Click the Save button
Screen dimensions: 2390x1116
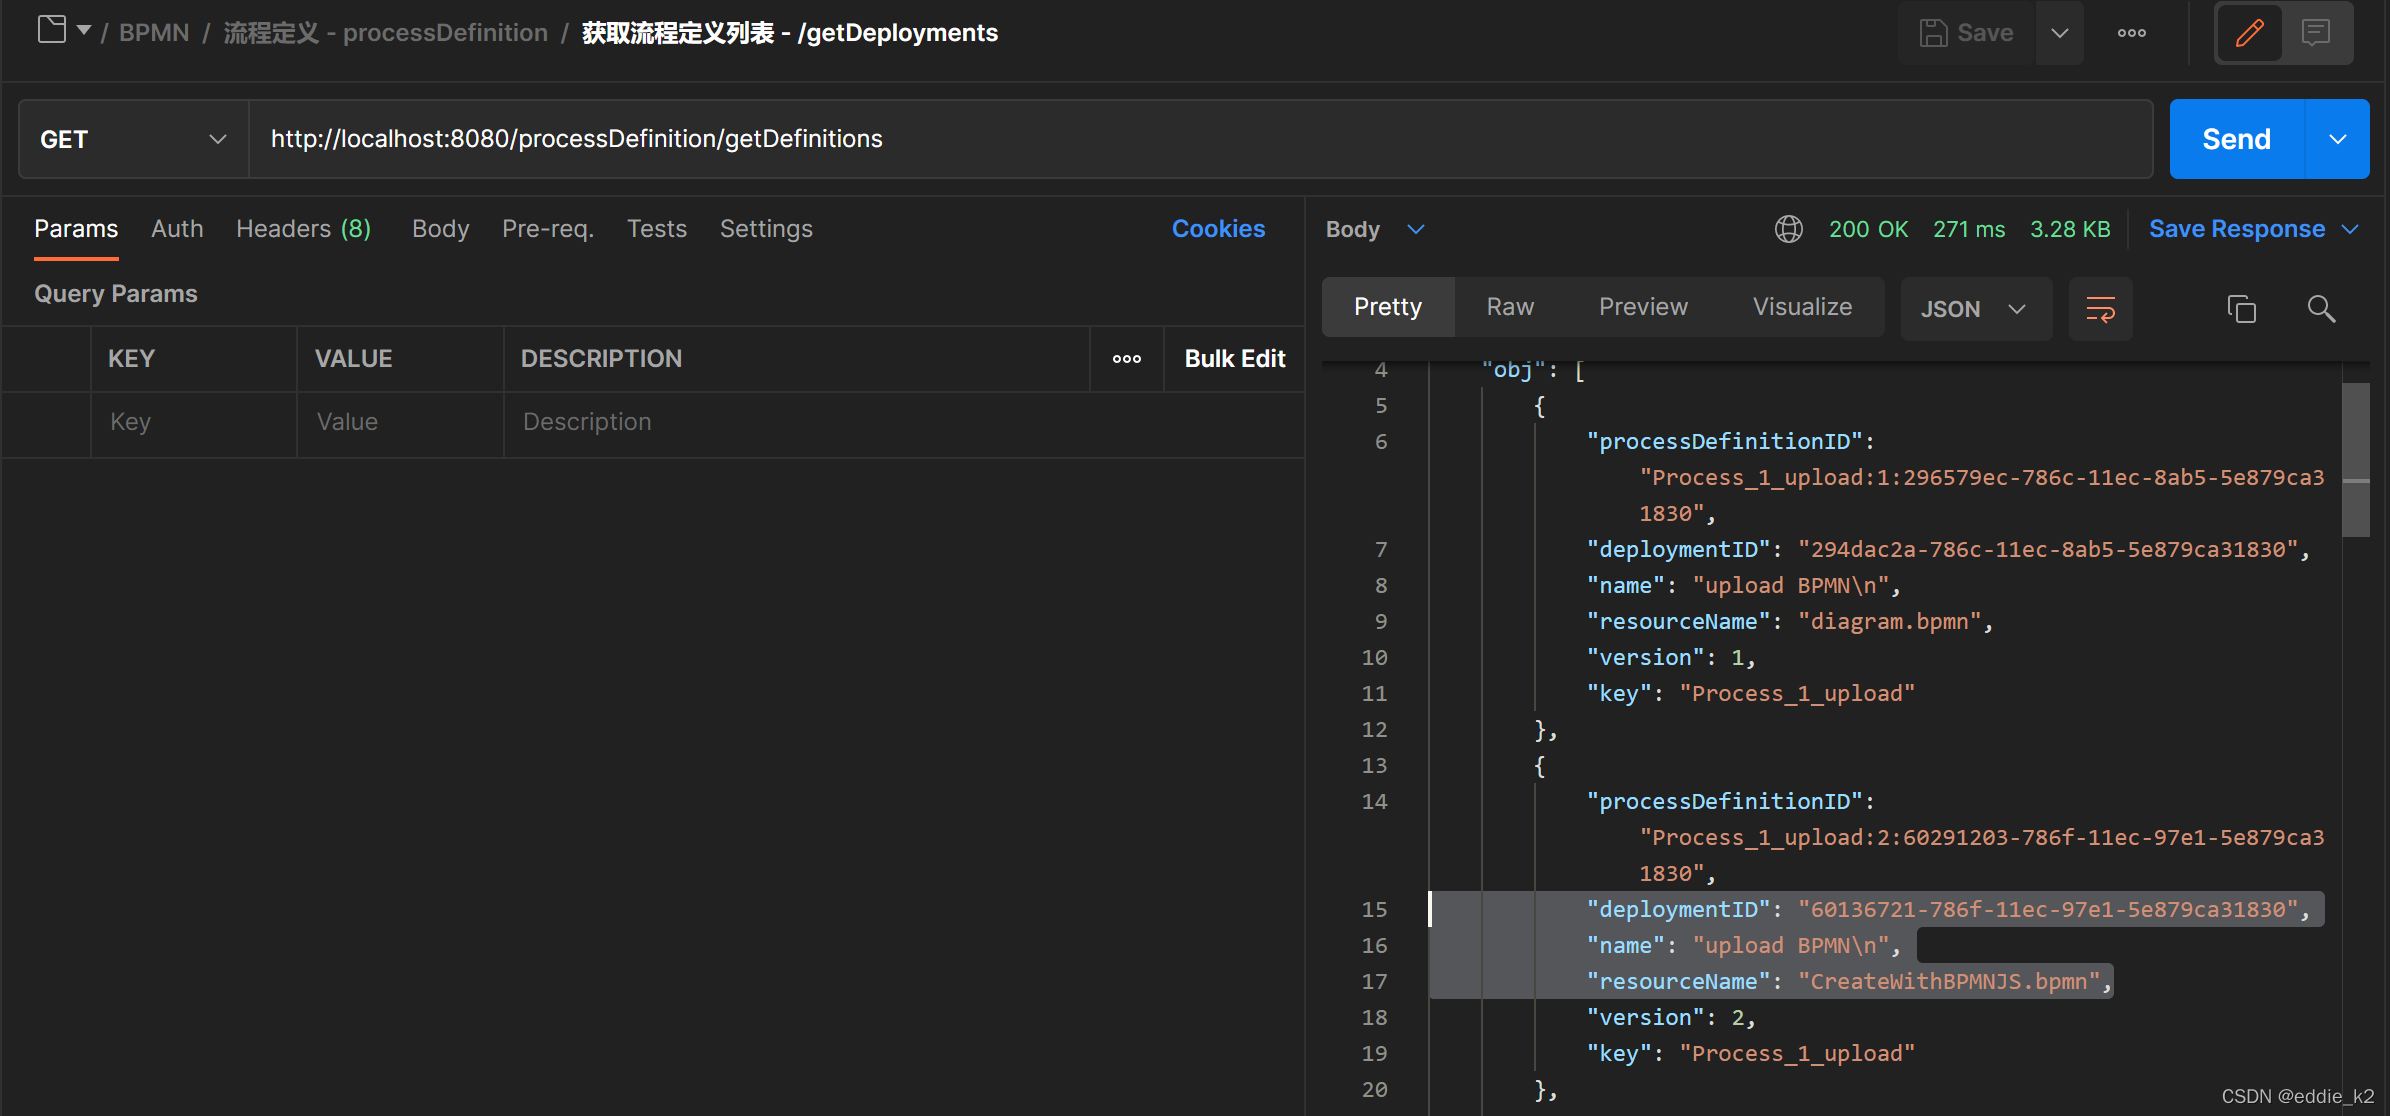pos(1966,33)
